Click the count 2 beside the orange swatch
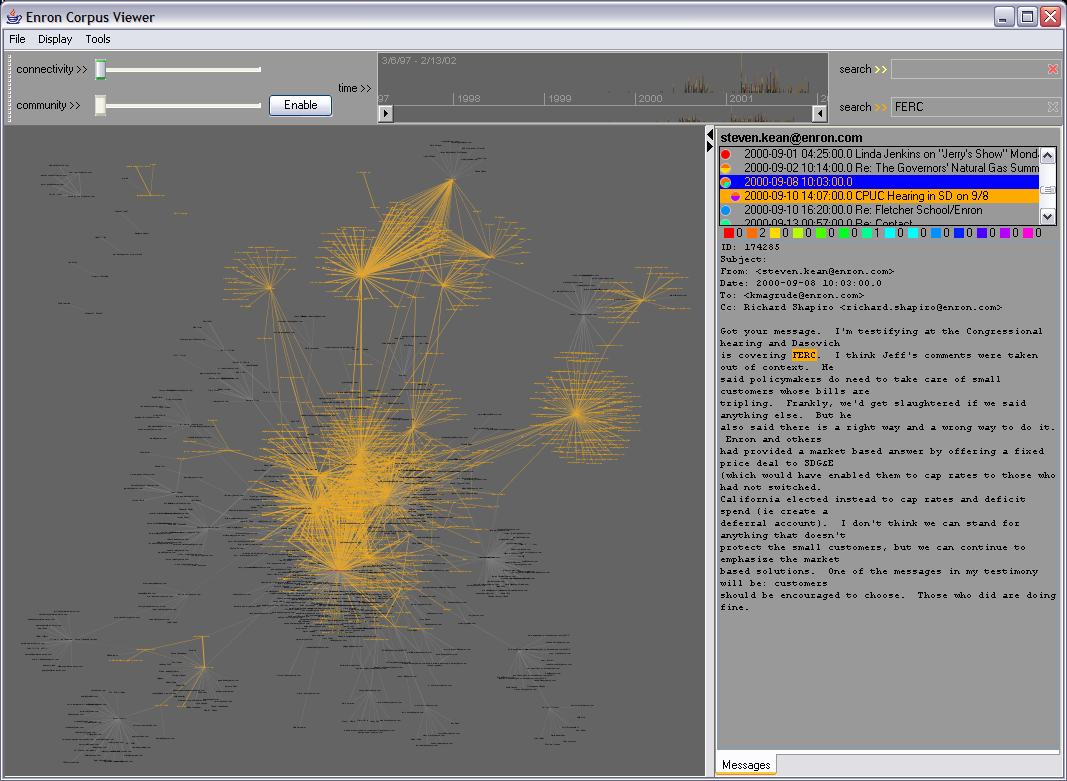 point(763,233)
